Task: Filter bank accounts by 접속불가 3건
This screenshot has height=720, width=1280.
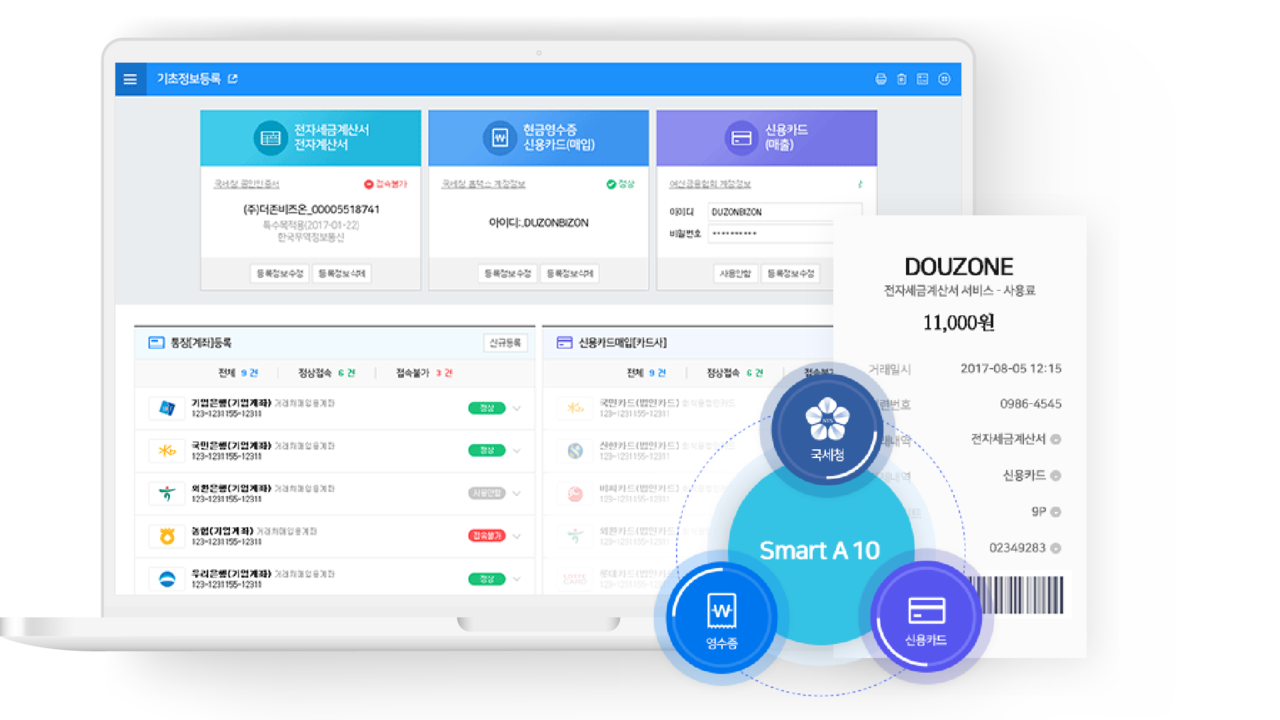Action: tap(424, 372)
